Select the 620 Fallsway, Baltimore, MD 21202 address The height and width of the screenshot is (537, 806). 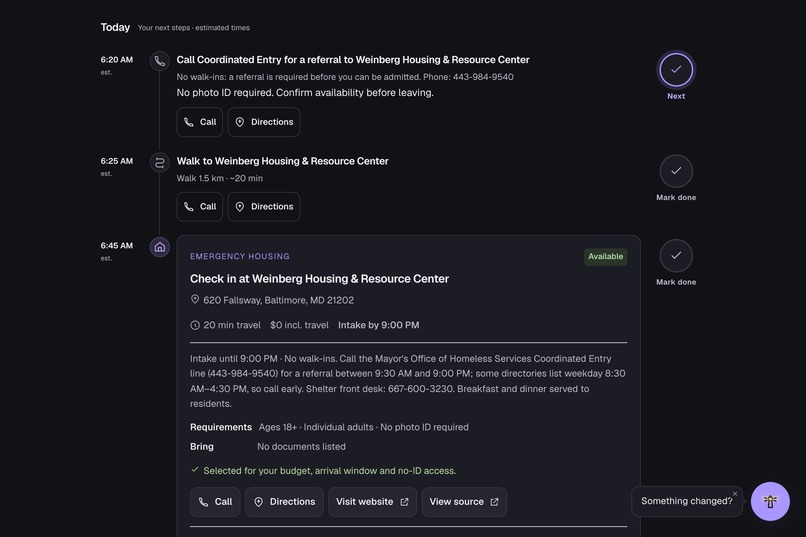pos(279,300)
